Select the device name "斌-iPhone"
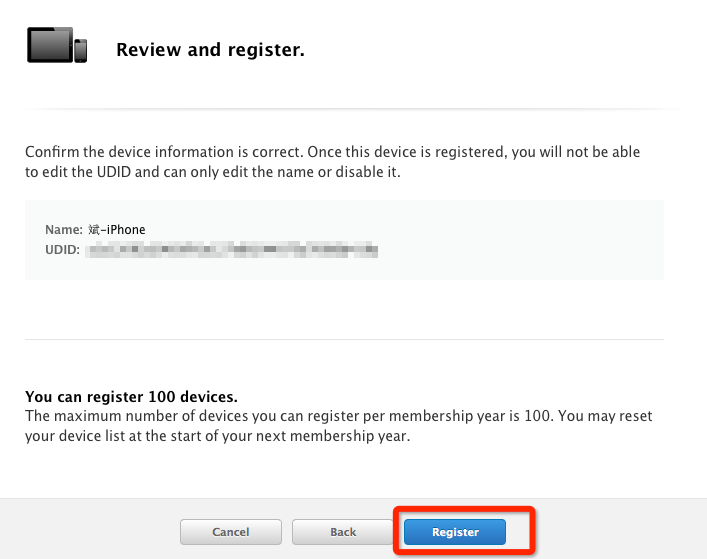Viewport: 707px width, 559px height. [x=117, y=230]
